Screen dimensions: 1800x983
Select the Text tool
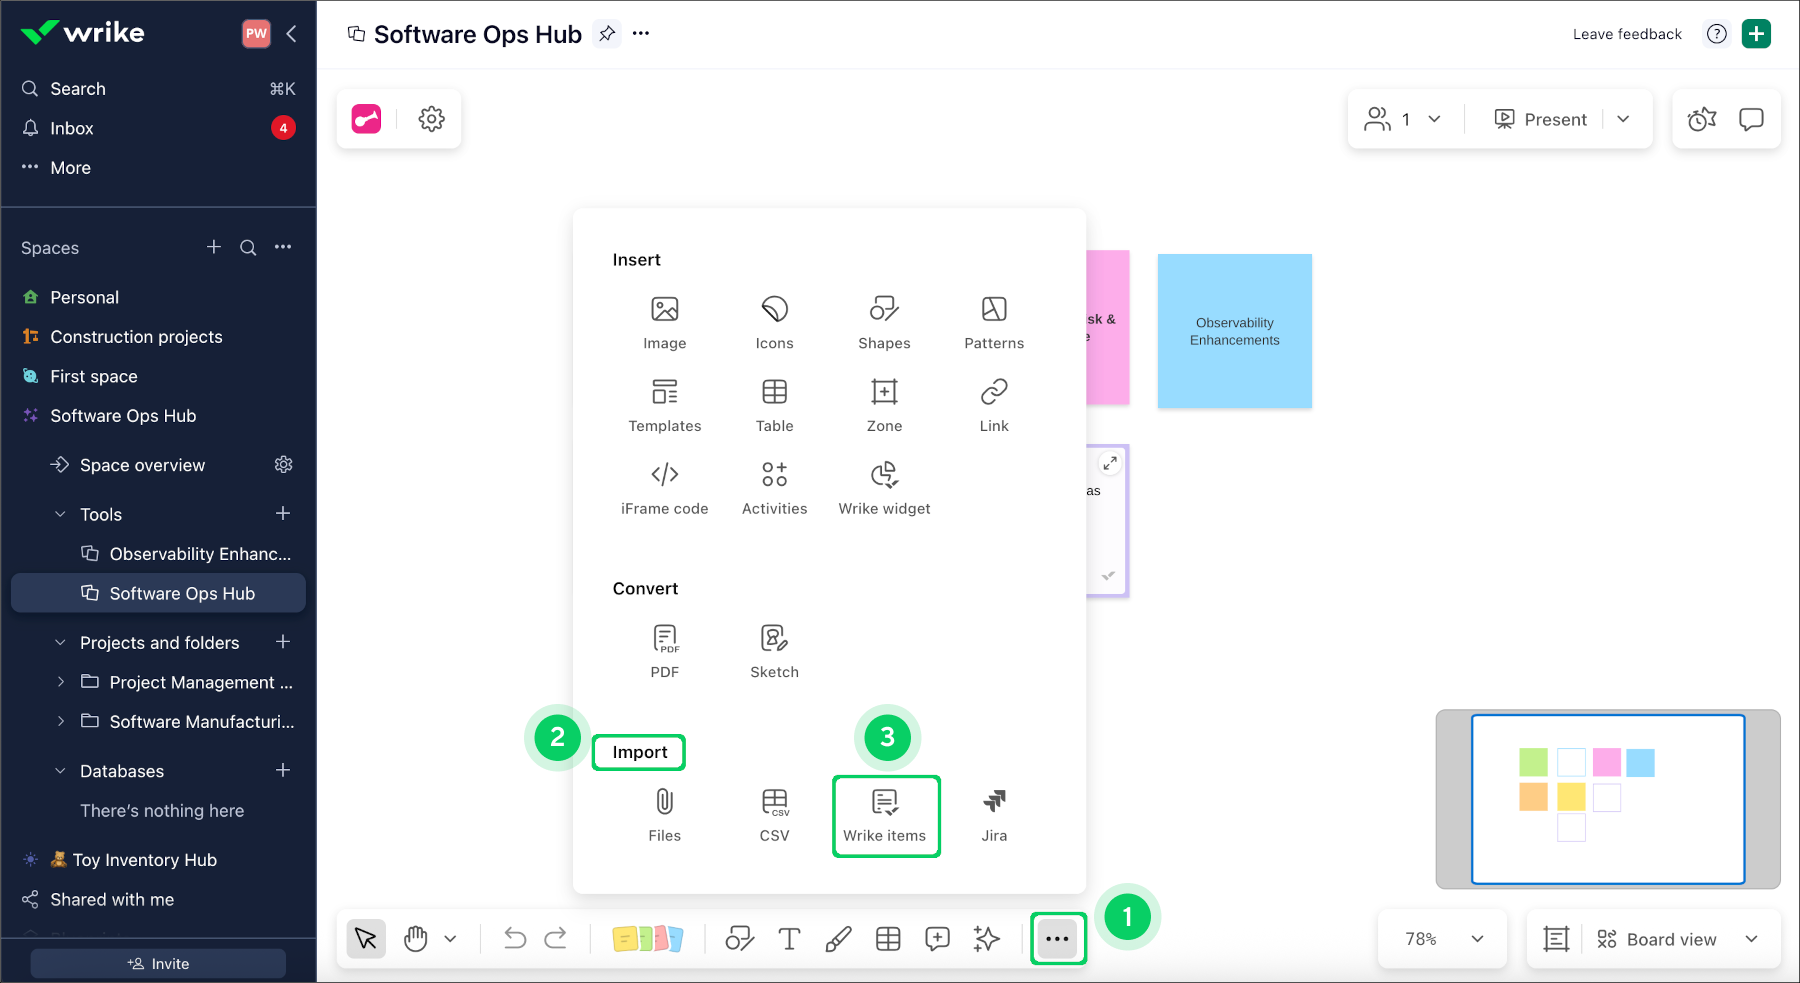point(789,939)
